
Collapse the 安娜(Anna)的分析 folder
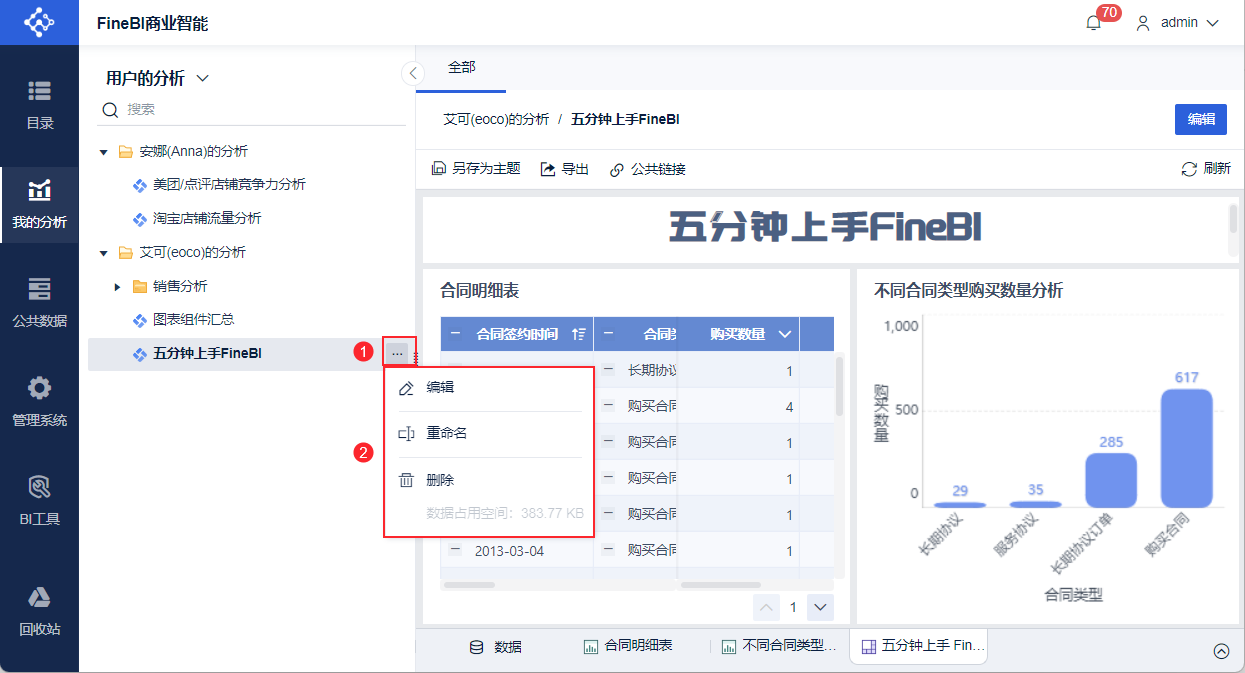pyautogui.click(x=103, y=152)
